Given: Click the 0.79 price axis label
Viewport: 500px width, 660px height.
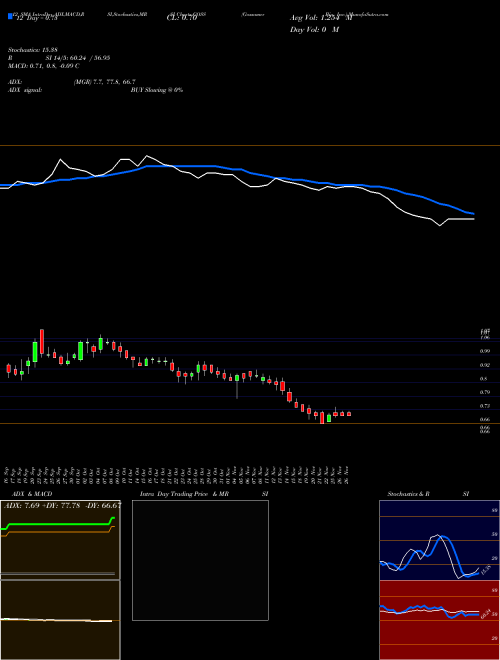Looking at the screenshot, I should pos(485,392).
